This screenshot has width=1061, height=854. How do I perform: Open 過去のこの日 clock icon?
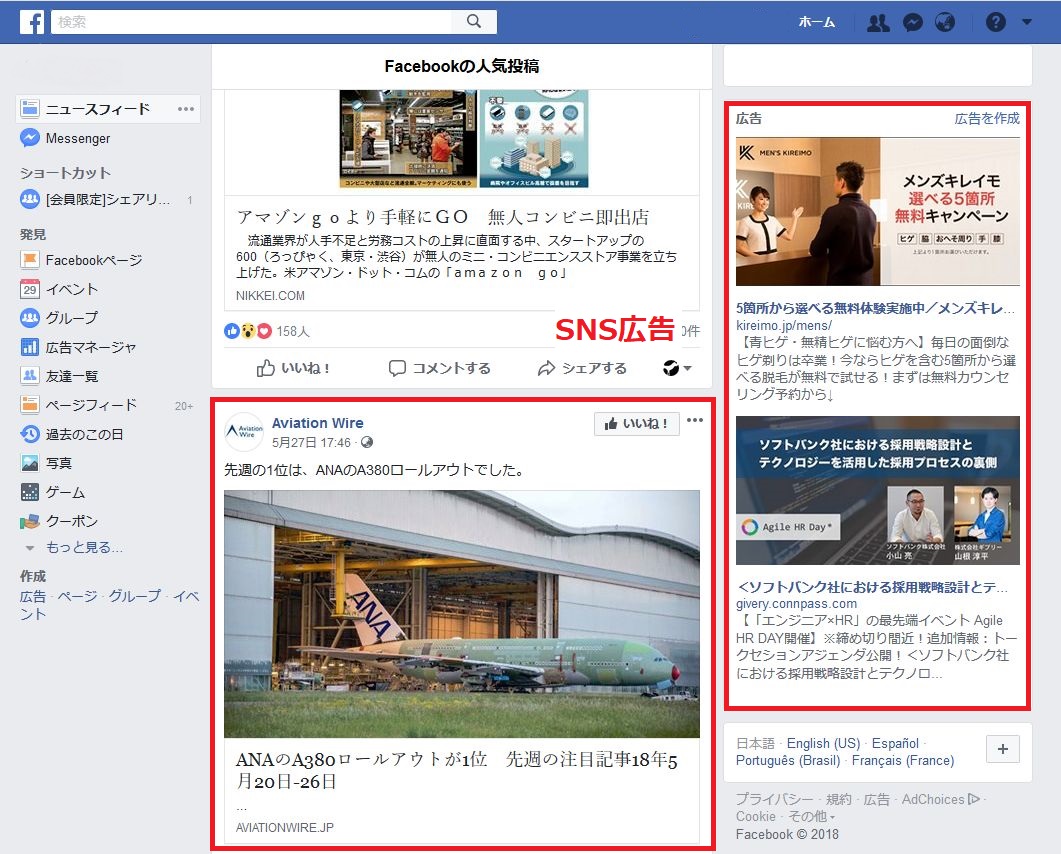coord(30,434)
